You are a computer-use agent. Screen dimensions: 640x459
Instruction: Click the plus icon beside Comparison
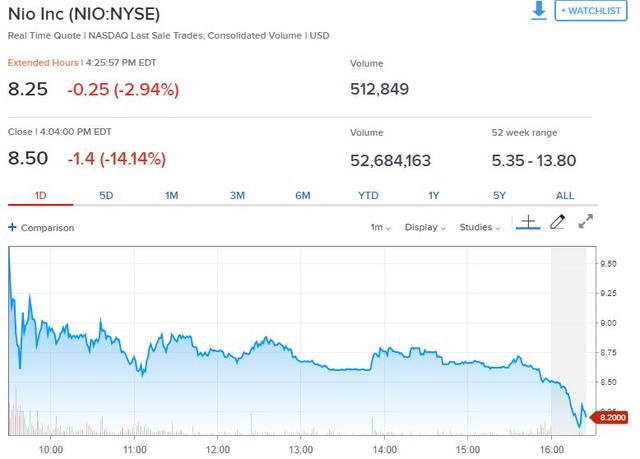13,227
